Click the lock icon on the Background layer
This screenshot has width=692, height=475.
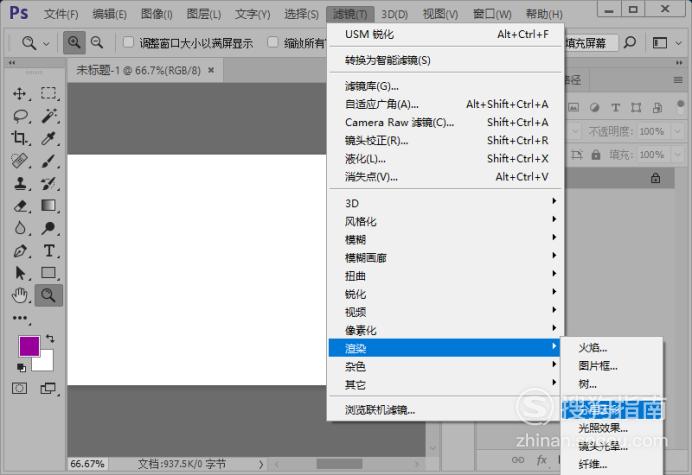(x=655, y=178)
